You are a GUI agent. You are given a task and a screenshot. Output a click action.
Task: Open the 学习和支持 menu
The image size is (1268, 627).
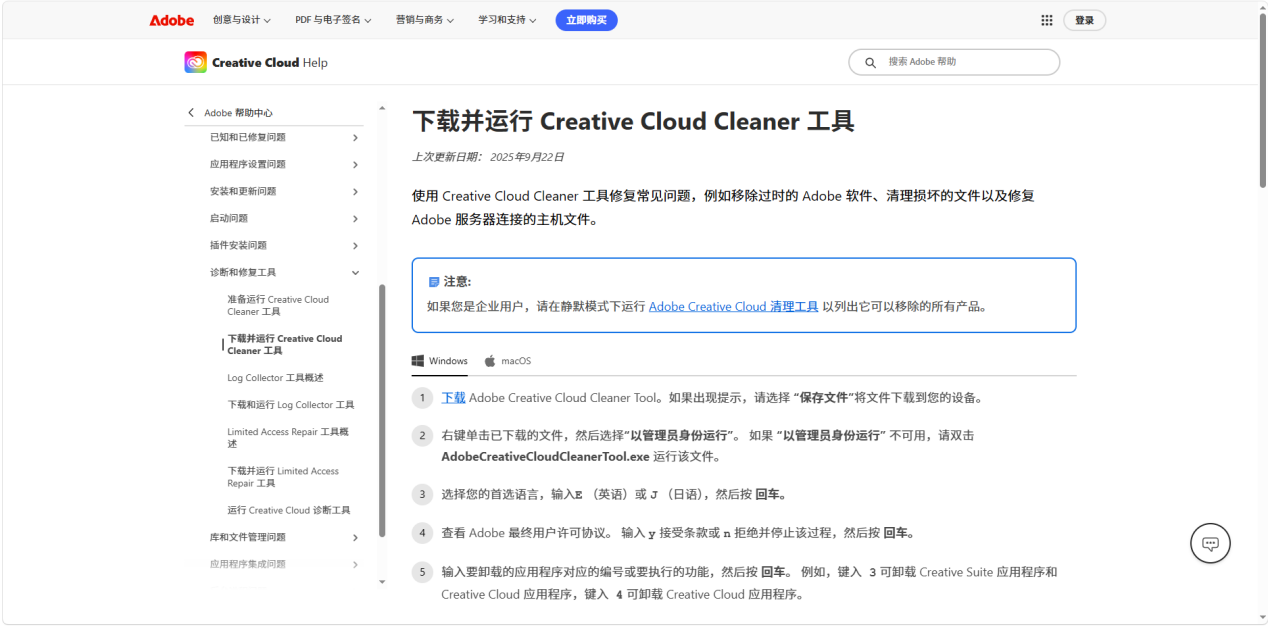pos(507,20)
